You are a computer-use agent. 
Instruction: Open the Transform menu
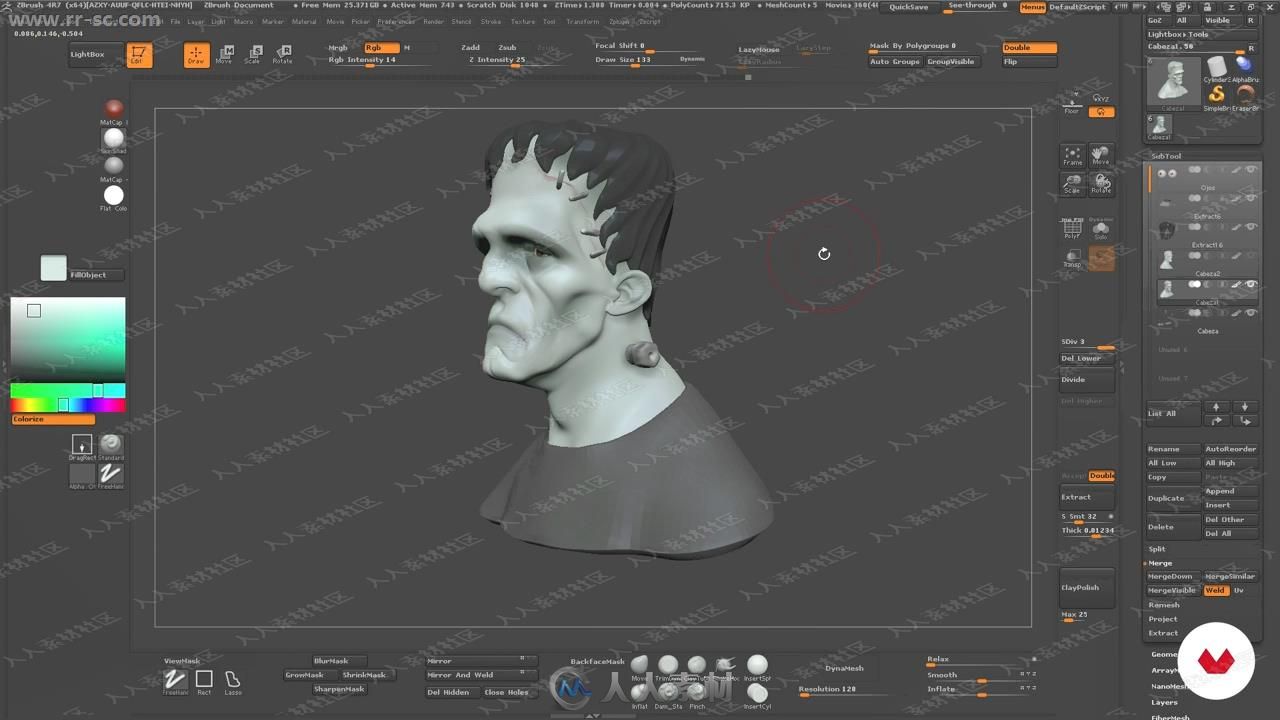point(582,21)
